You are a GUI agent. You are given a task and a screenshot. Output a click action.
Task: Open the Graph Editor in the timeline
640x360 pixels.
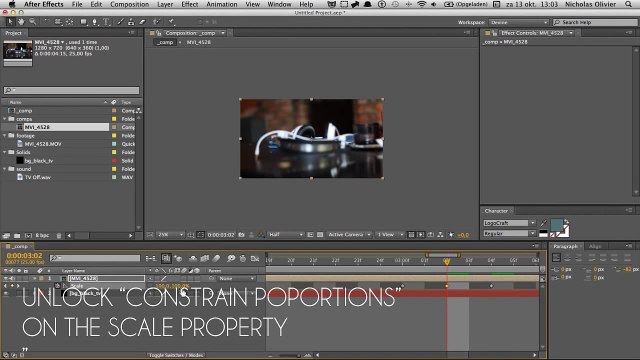click(x=255, y=258)
